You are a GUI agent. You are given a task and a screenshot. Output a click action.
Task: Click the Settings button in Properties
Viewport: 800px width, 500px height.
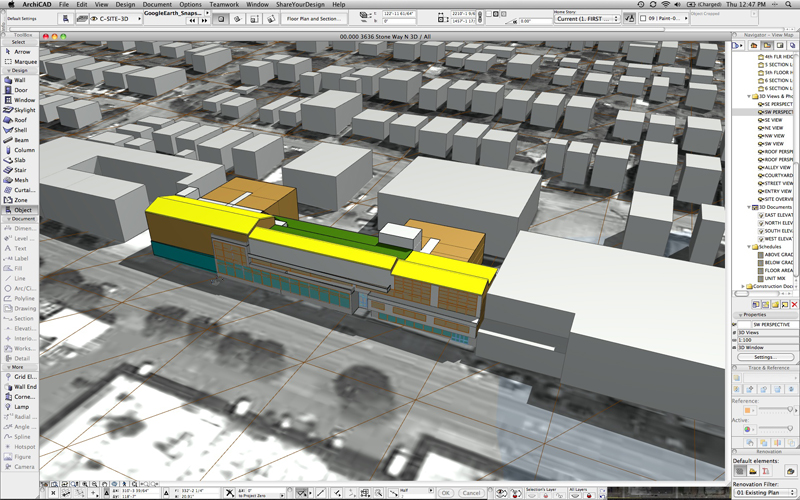point(765,357)
